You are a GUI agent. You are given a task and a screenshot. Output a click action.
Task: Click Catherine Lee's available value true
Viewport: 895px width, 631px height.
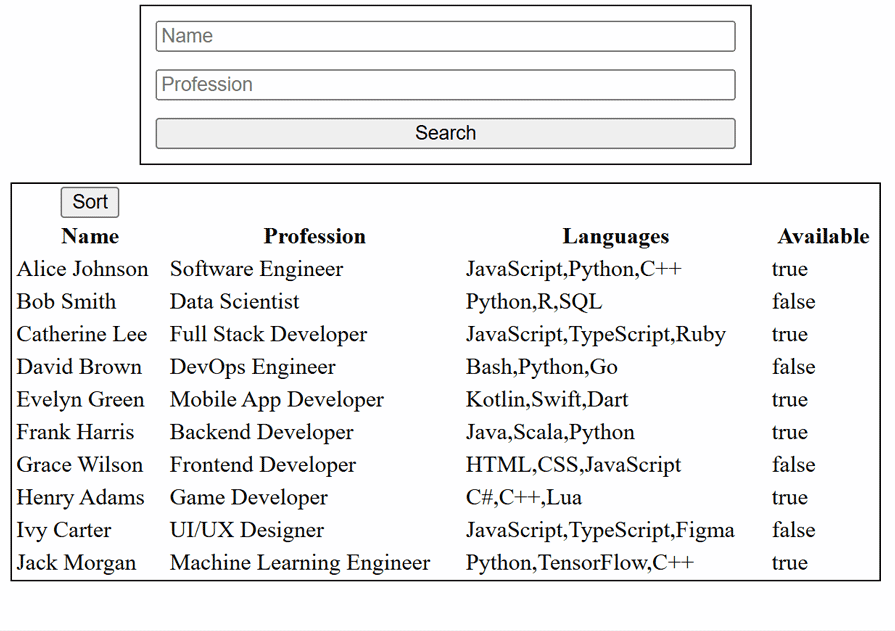[790, 334]
